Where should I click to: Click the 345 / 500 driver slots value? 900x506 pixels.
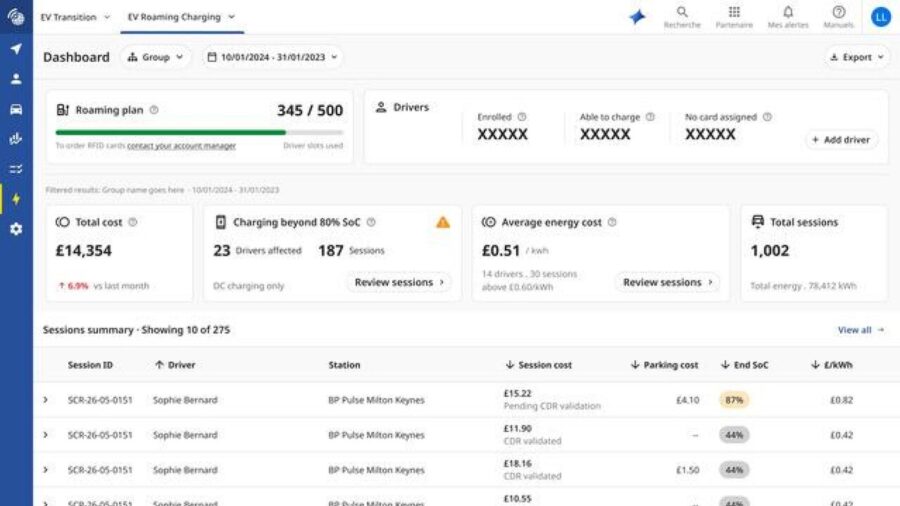310,110
